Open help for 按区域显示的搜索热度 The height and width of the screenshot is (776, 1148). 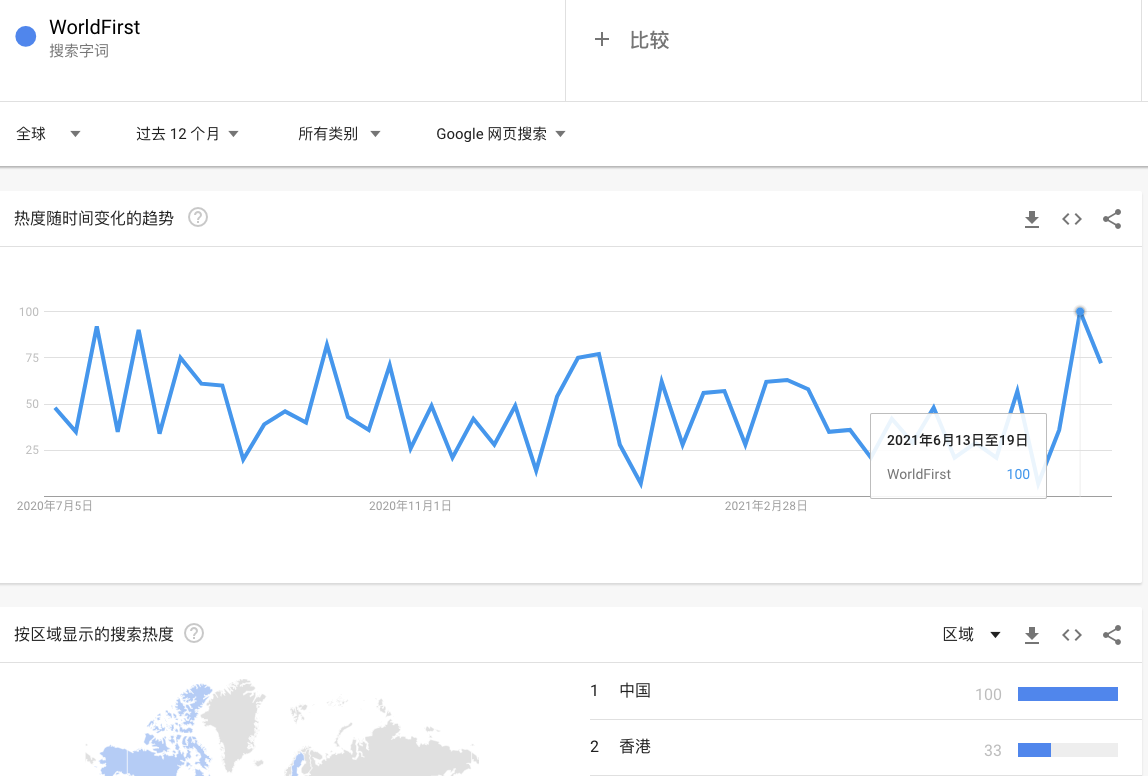click(194, 633)
